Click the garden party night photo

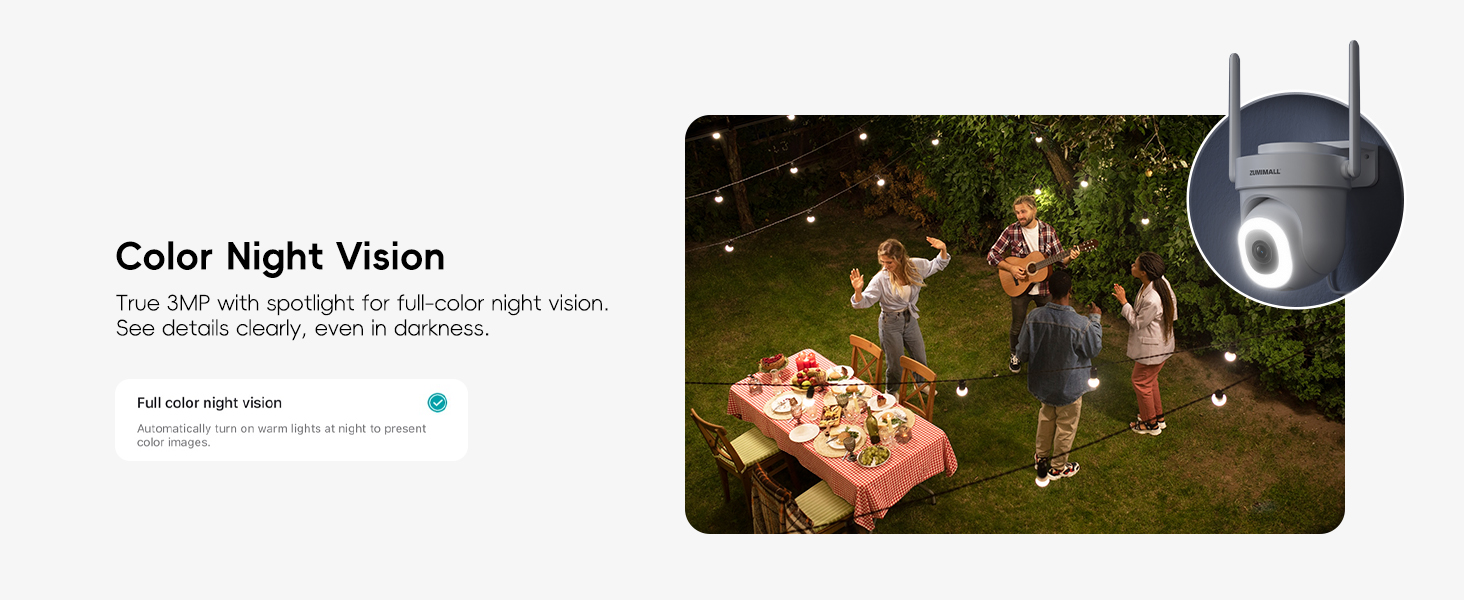pyautogui.click(x=1014, y=324)
